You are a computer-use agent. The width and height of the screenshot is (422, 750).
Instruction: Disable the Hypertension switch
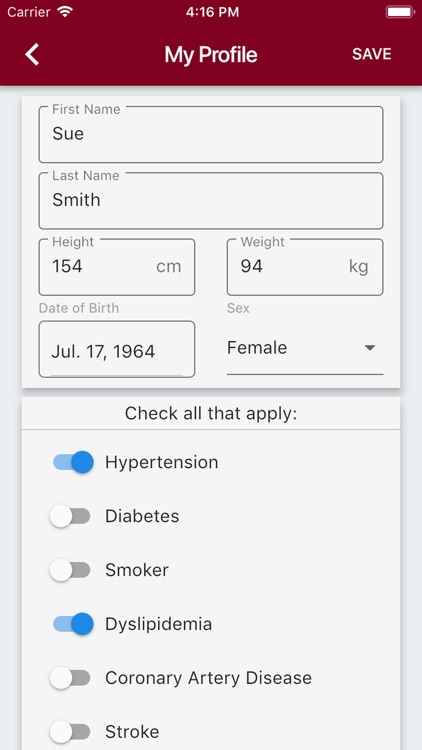(73, 462)
